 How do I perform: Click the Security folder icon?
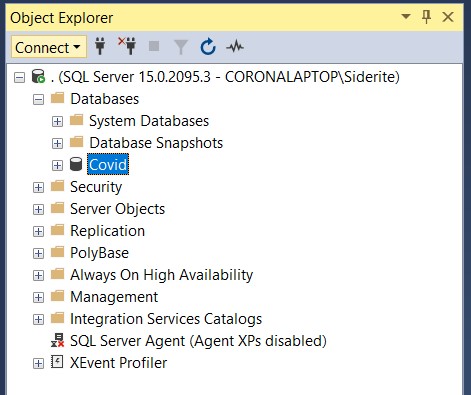tap(57, 186)
